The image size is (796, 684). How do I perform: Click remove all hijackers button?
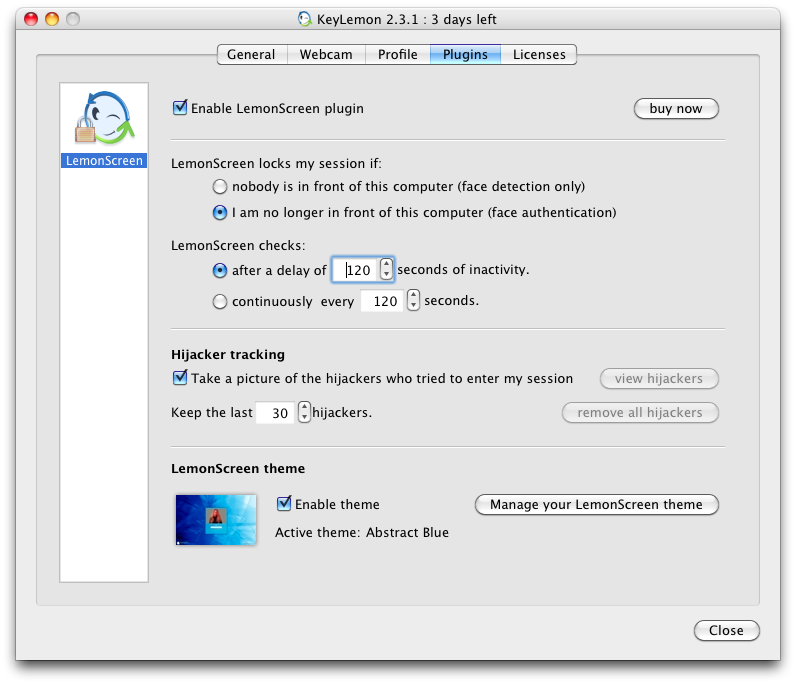point(640,413)
